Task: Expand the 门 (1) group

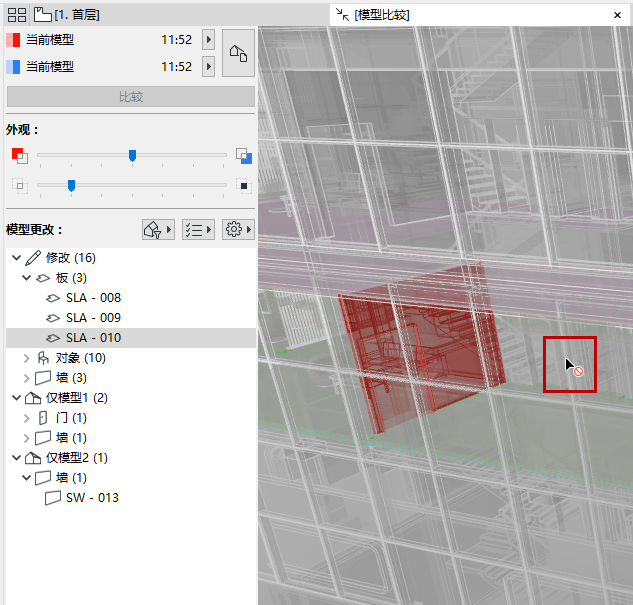Action: [27, 418]
